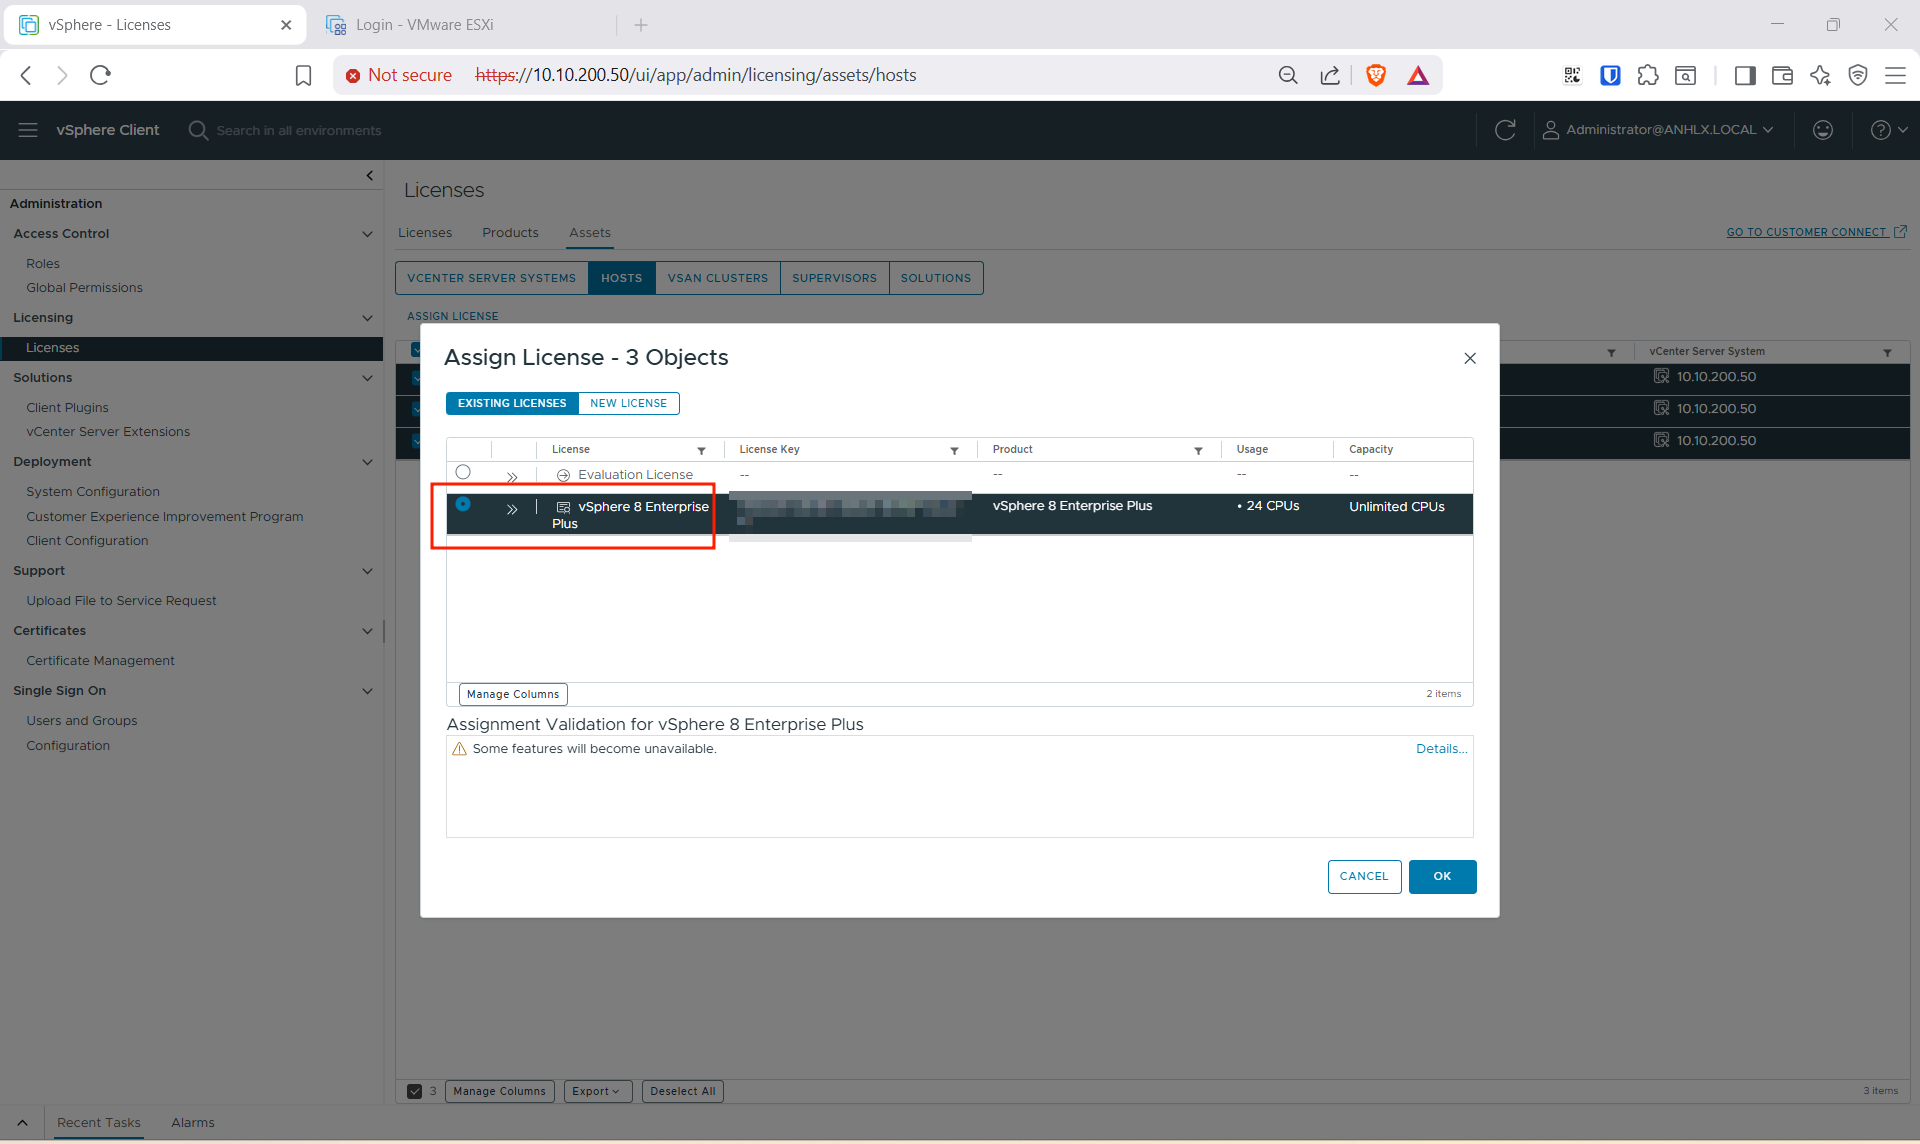Select the Evaluation License radio button
Screen dimensions: 1920x1144
point(463,472)
